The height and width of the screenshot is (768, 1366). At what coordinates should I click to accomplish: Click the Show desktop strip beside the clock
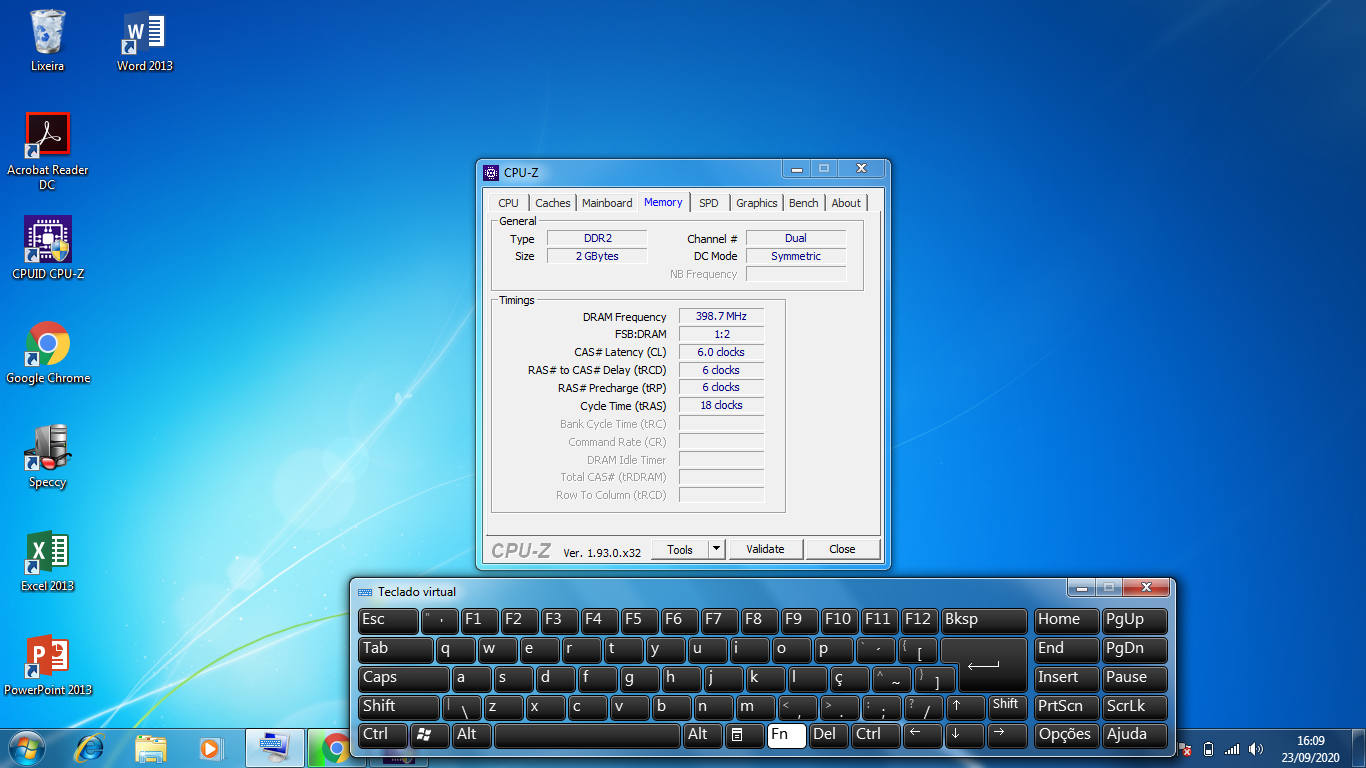click(x=1359, y=749)
